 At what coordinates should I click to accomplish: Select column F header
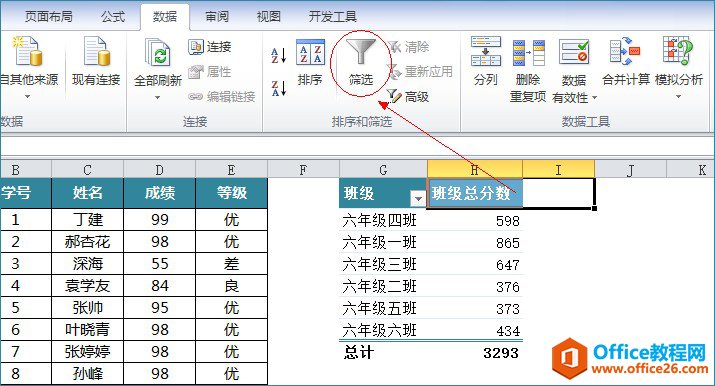303,170
